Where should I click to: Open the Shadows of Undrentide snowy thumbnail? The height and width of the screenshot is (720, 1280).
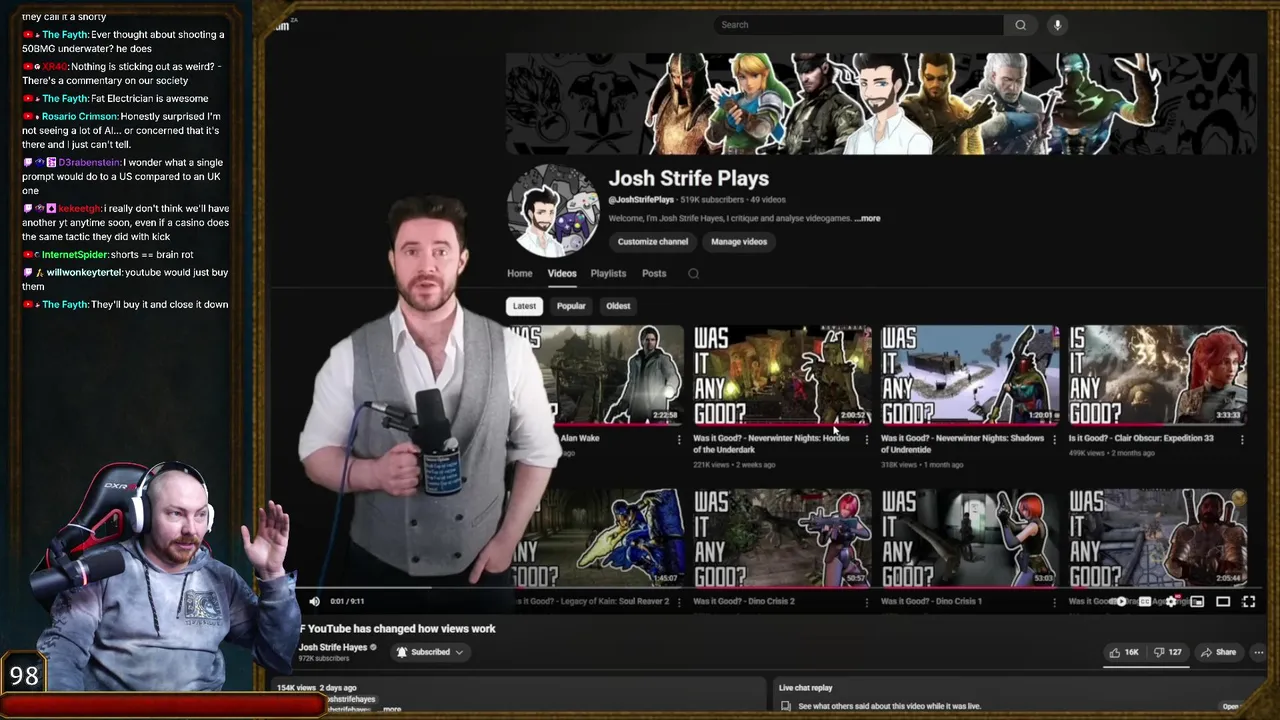[x=969, y=375]
